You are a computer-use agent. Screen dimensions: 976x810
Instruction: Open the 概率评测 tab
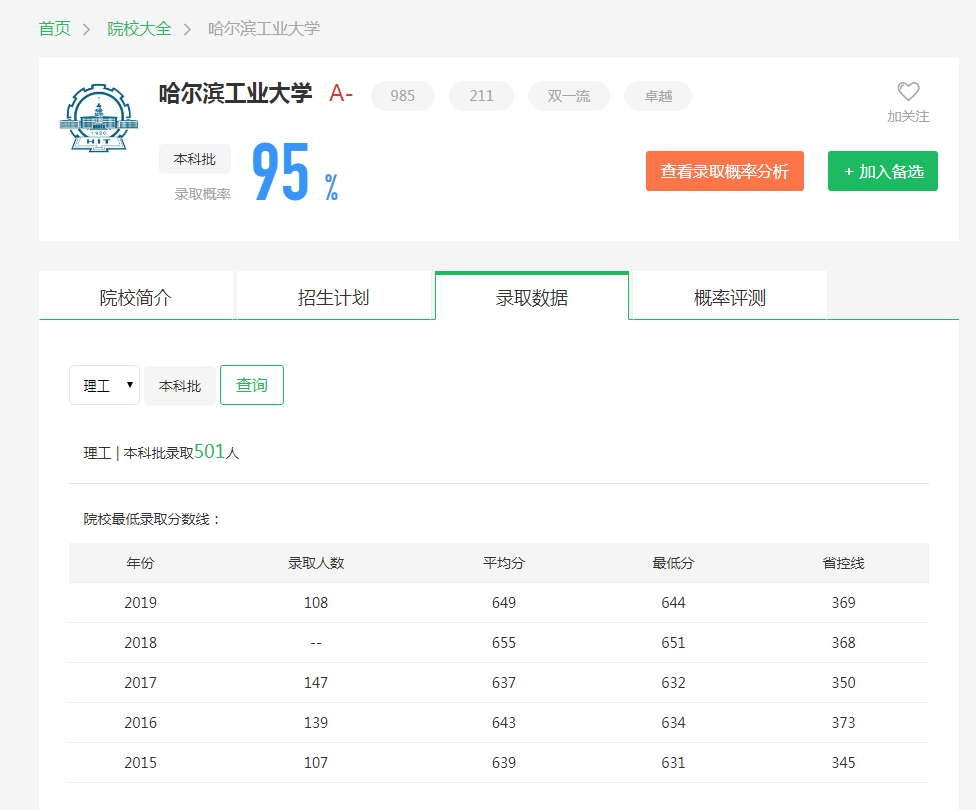(730, 298)
